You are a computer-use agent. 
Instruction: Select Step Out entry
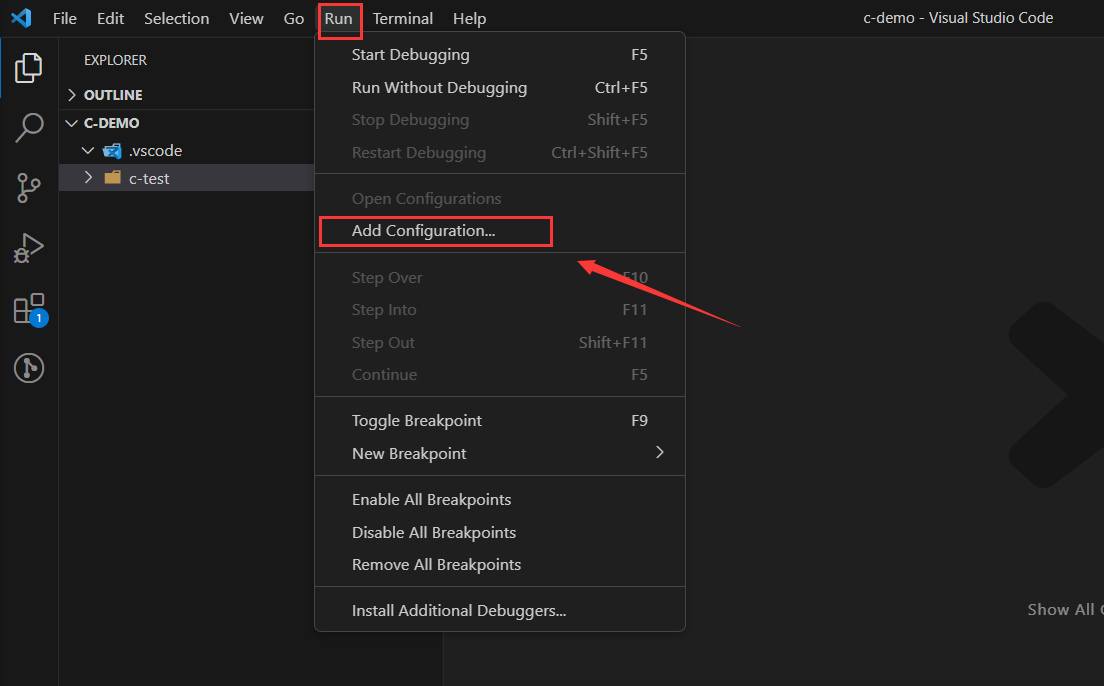point(500,342)
